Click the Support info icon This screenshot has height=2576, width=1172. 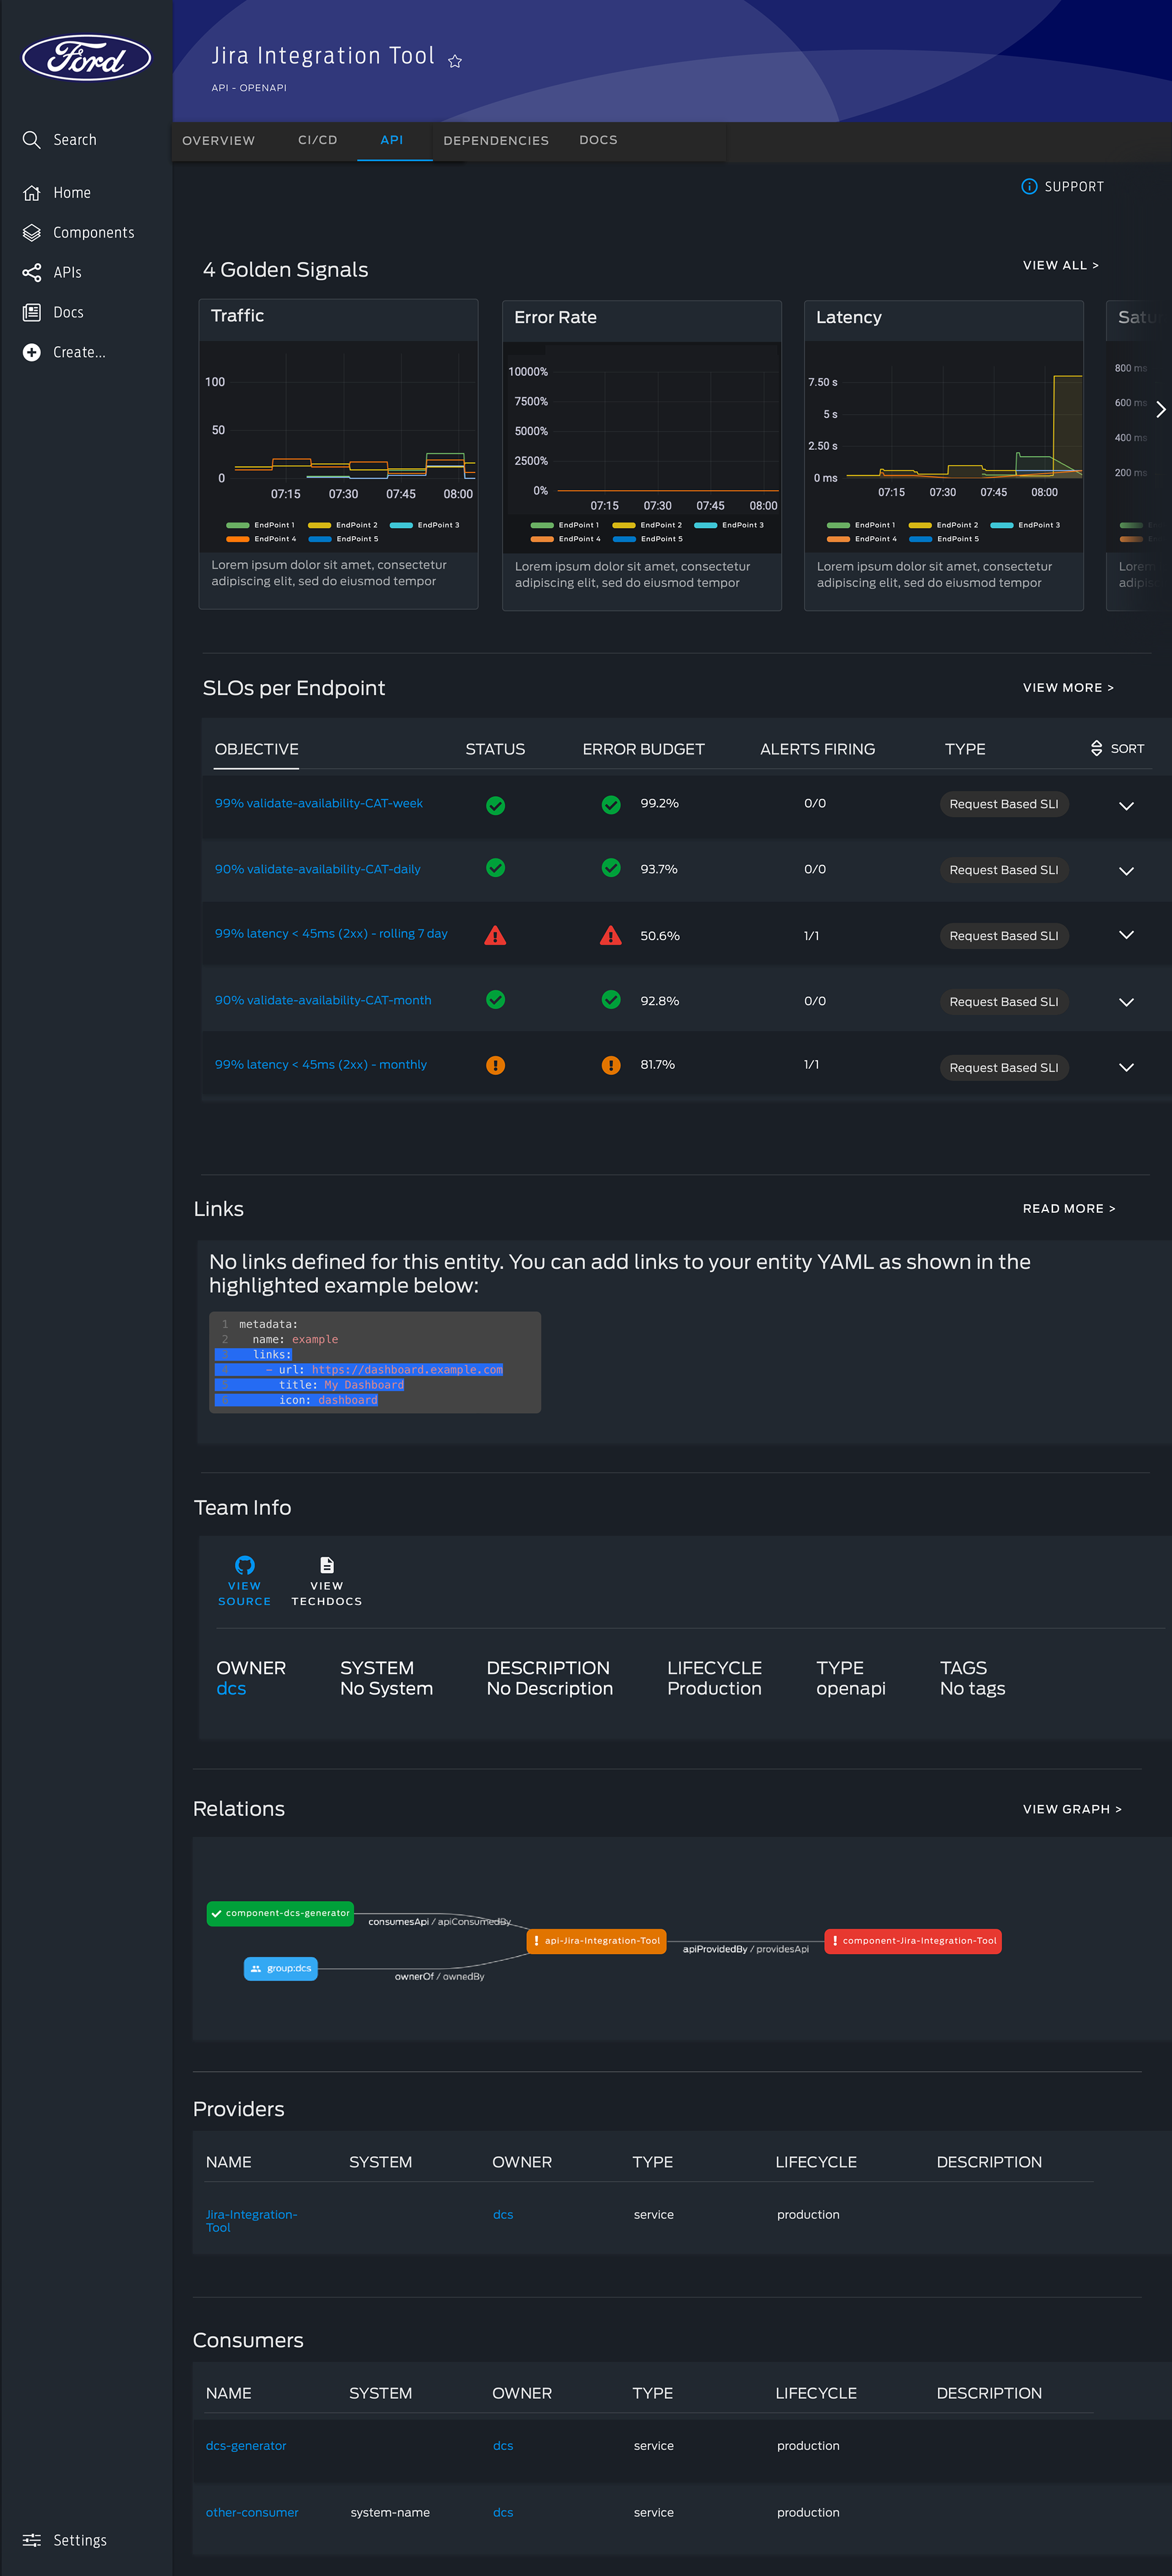click(x=1029, y=186)
